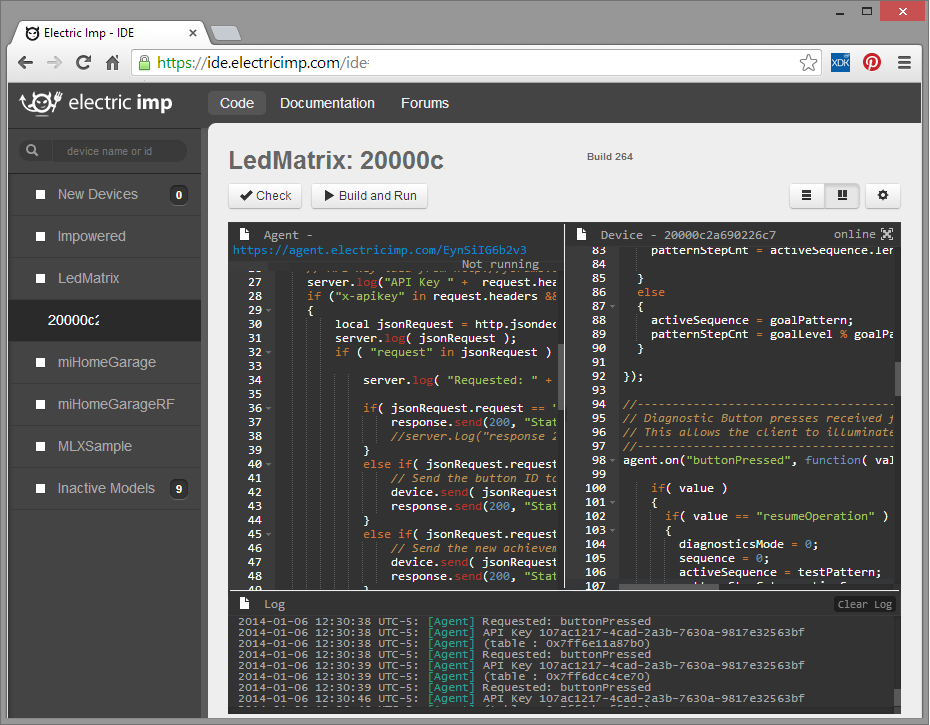Click the browser forward arrow
The image size is (930, 725).
click(x=54, y=62)
